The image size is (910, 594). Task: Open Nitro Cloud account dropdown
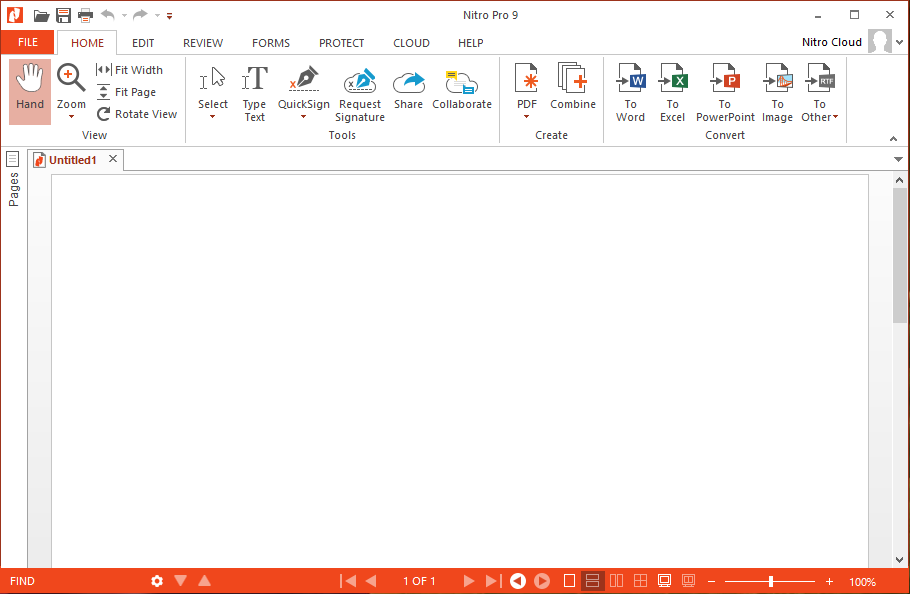point(900,42)
